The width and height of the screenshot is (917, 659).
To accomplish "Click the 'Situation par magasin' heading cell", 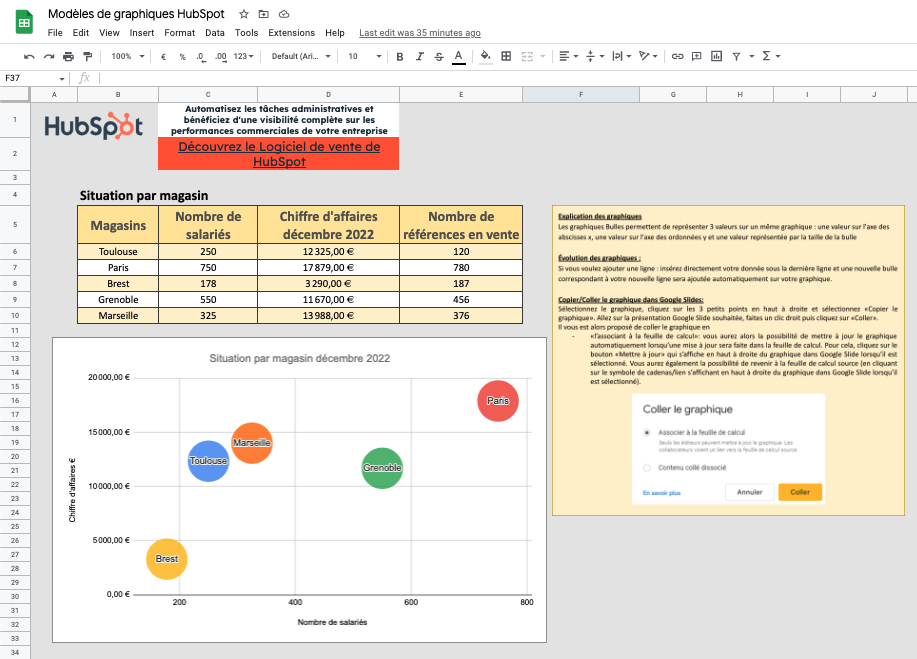I will [144, 195].
